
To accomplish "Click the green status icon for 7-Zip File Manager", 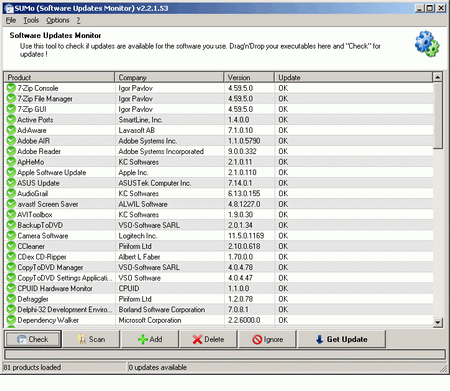I will [11, 98].
